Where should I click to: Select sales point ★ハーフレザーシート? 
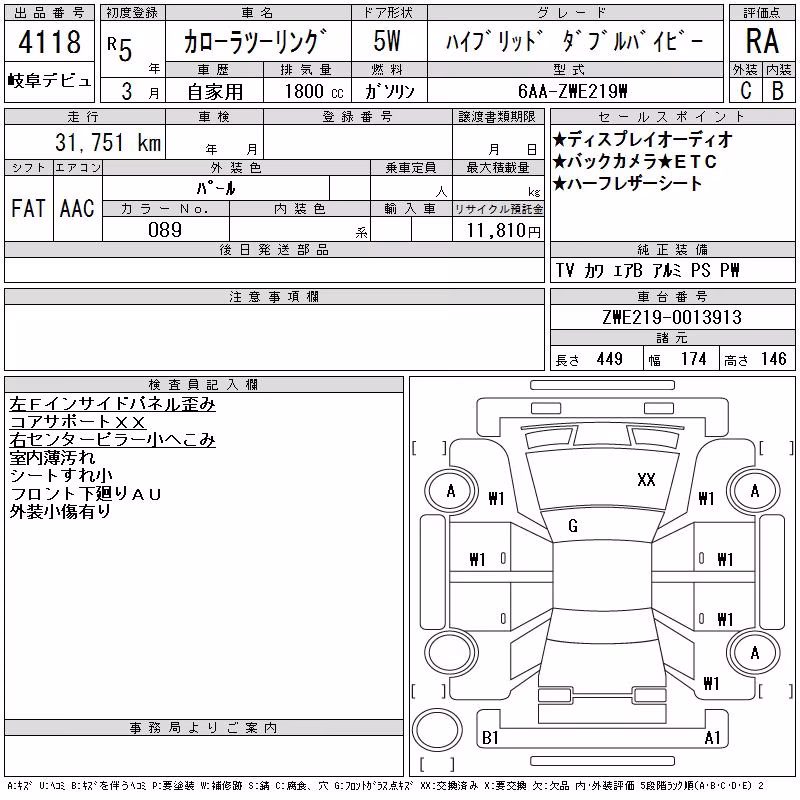tap(628, 184)
